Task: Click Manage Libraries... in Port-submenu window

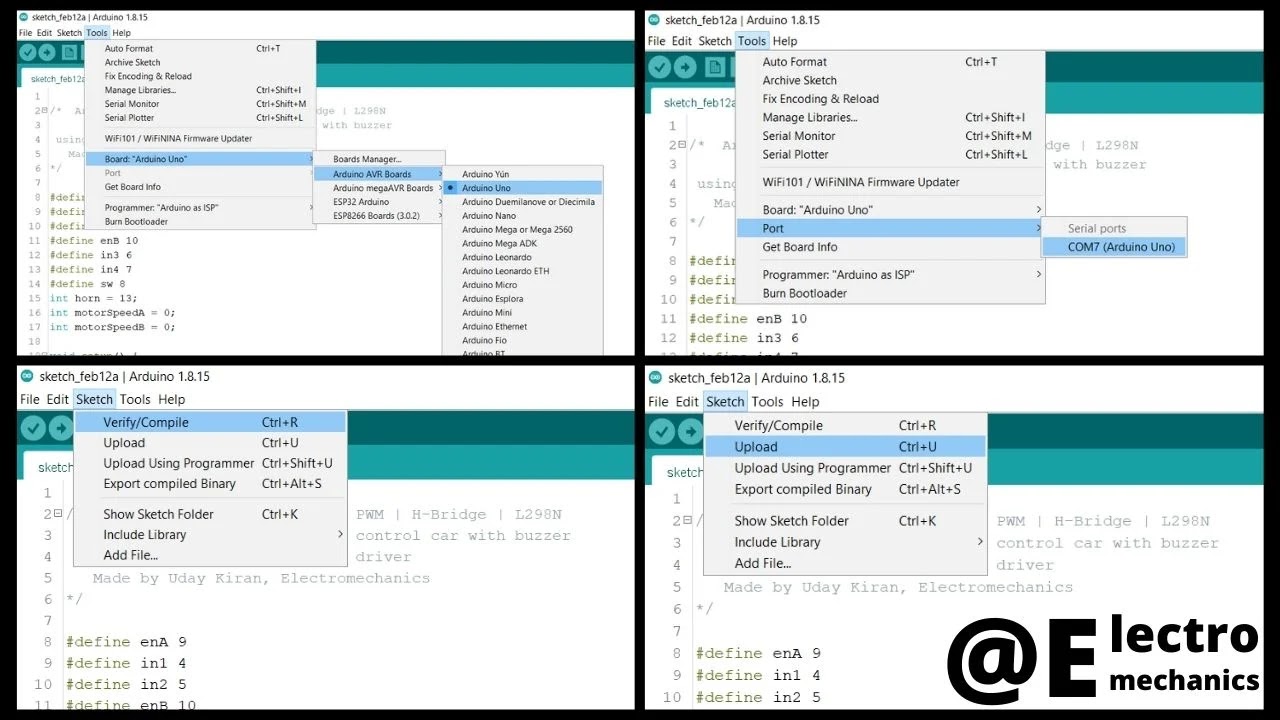Action: tap(810, 118)
